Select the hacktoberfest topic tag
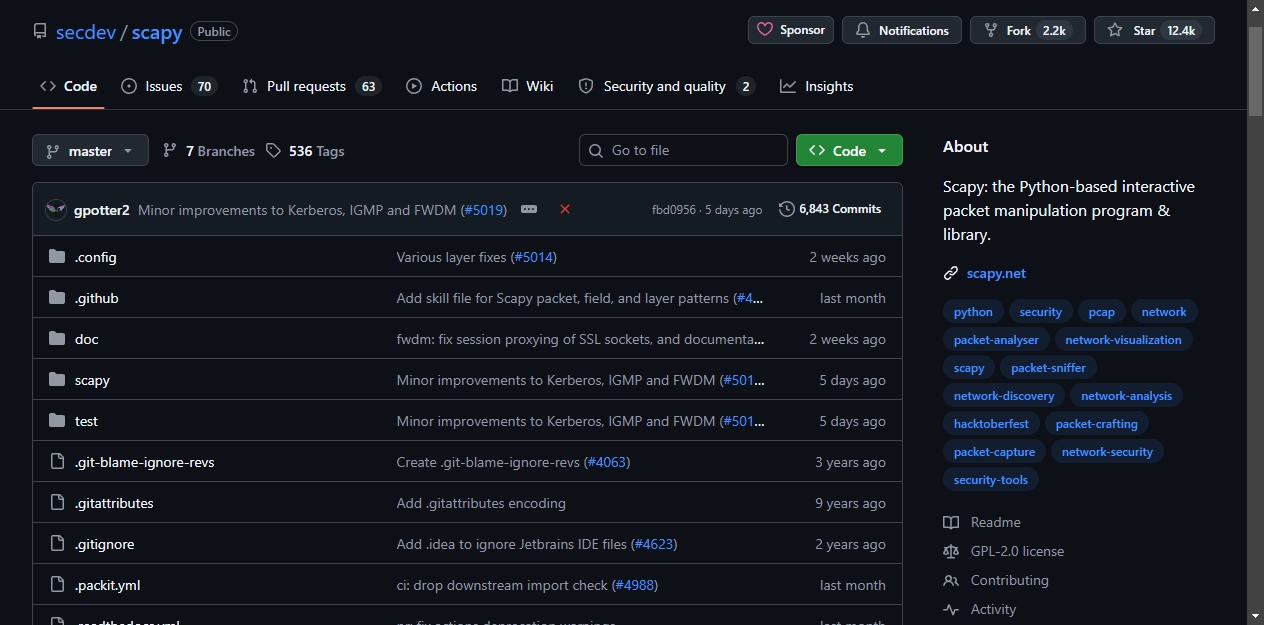This screenshot has width=1264, height=625. click(991, 424)
